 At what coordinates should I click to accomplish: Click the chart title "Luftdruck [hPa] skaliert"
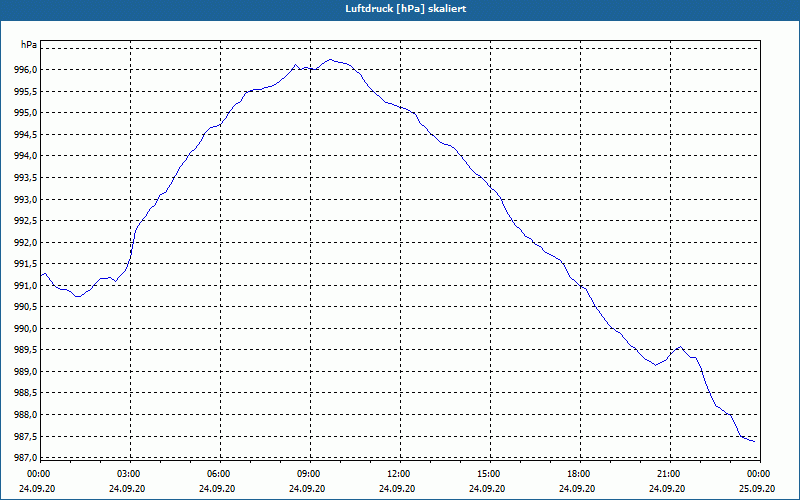coord(406,9)
